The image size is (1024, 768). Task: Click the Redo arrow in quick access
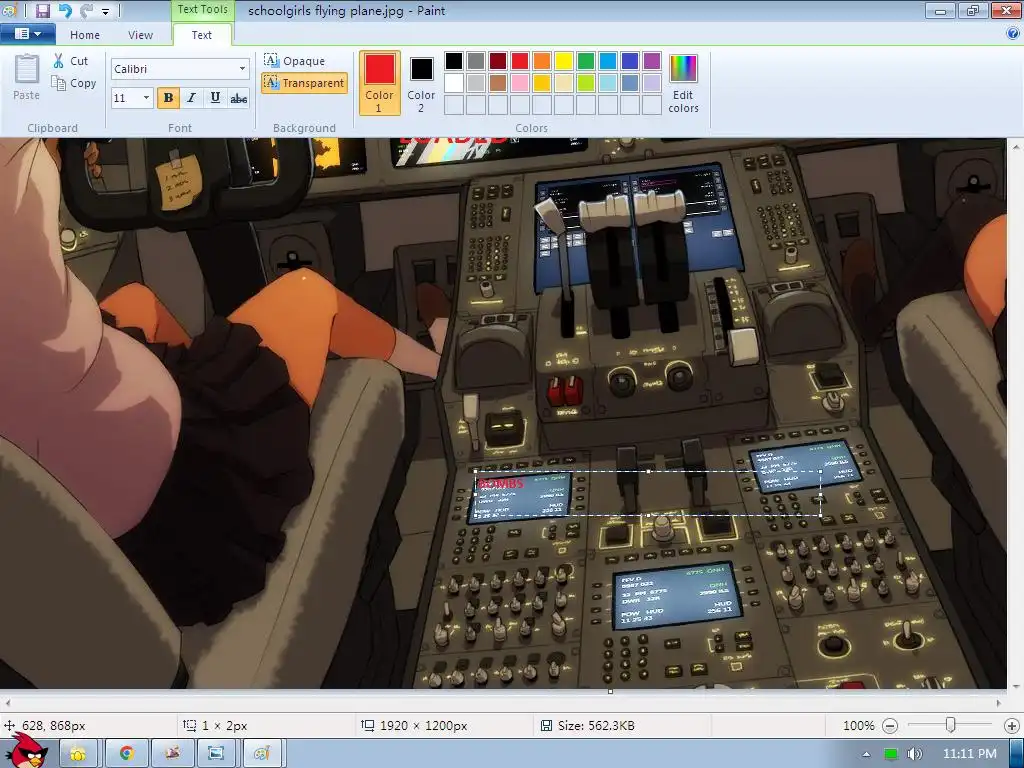[x=86, y=10]
